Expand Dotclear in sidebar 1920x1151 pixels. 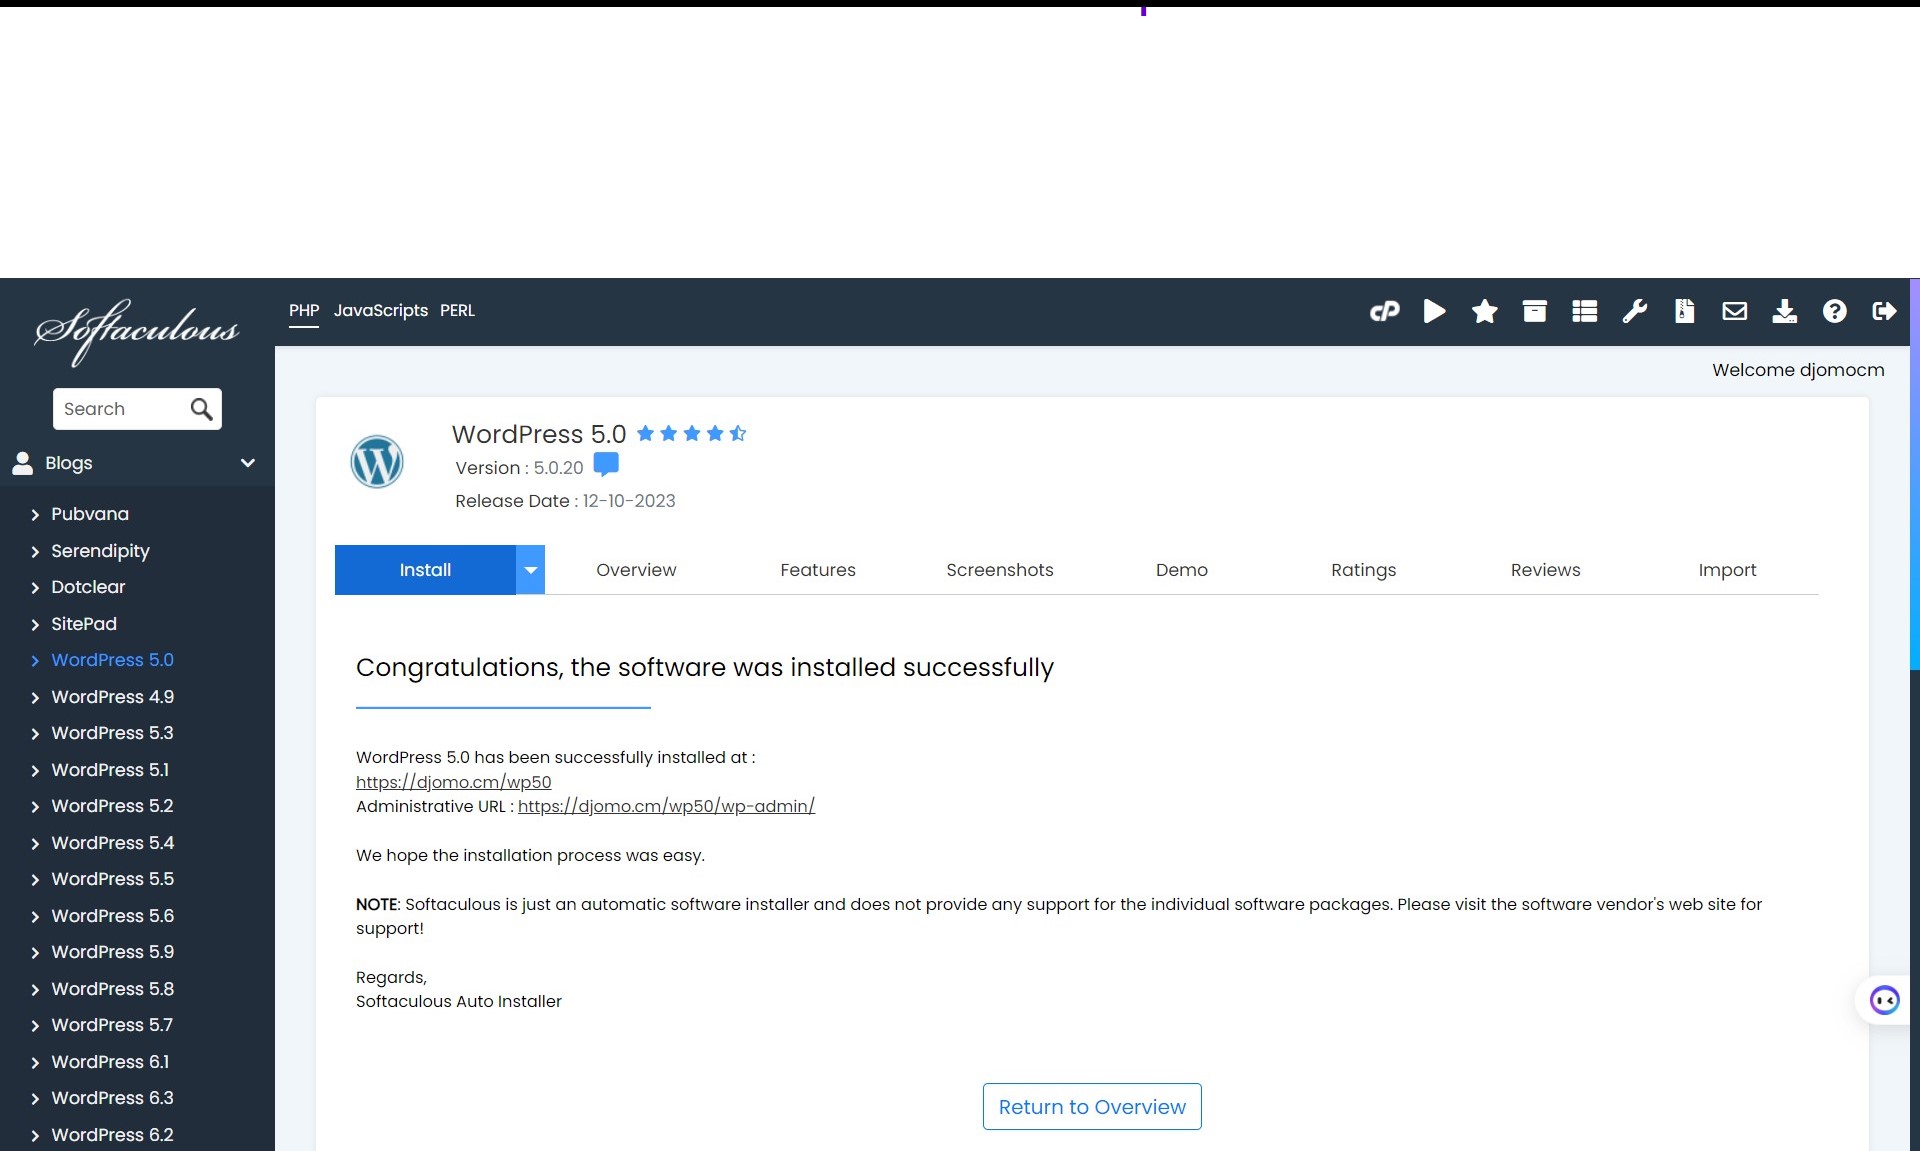[88, 587]
